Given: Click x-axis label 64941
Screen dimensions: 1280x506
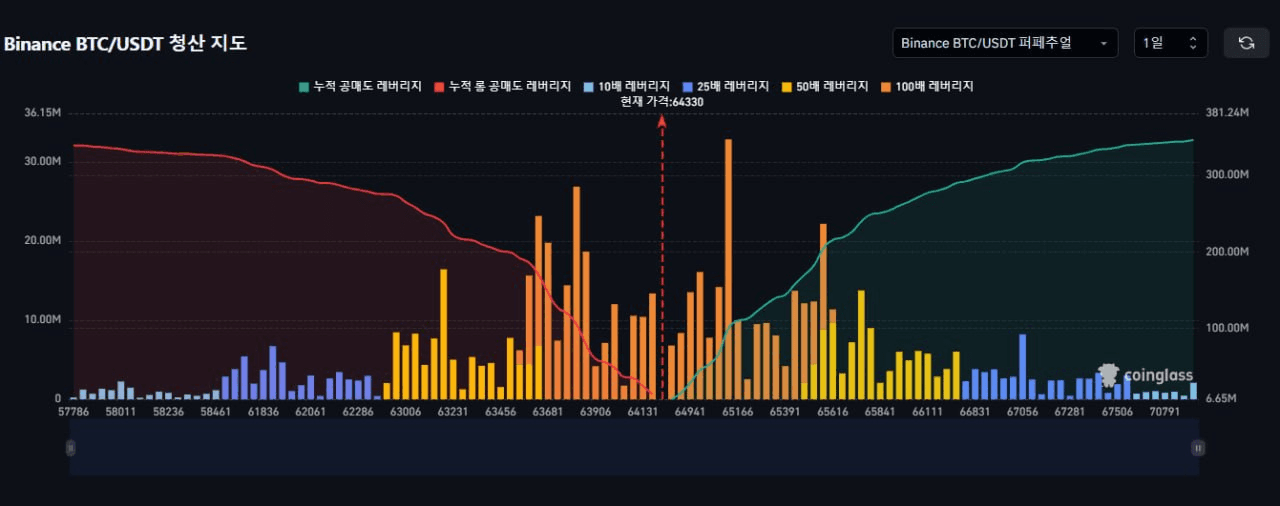Looking at the screenshot, I should pyautogui.click(x=691, y=411).
